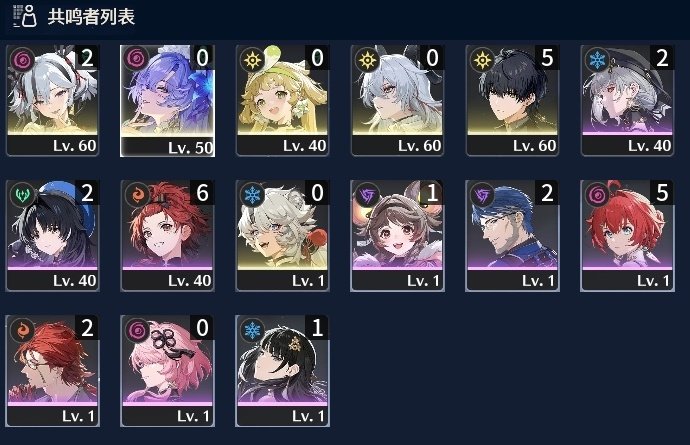Click the Spectro icon on the black-haired male card
Viewport: 690px width, 445px height.
pos(482,59)
